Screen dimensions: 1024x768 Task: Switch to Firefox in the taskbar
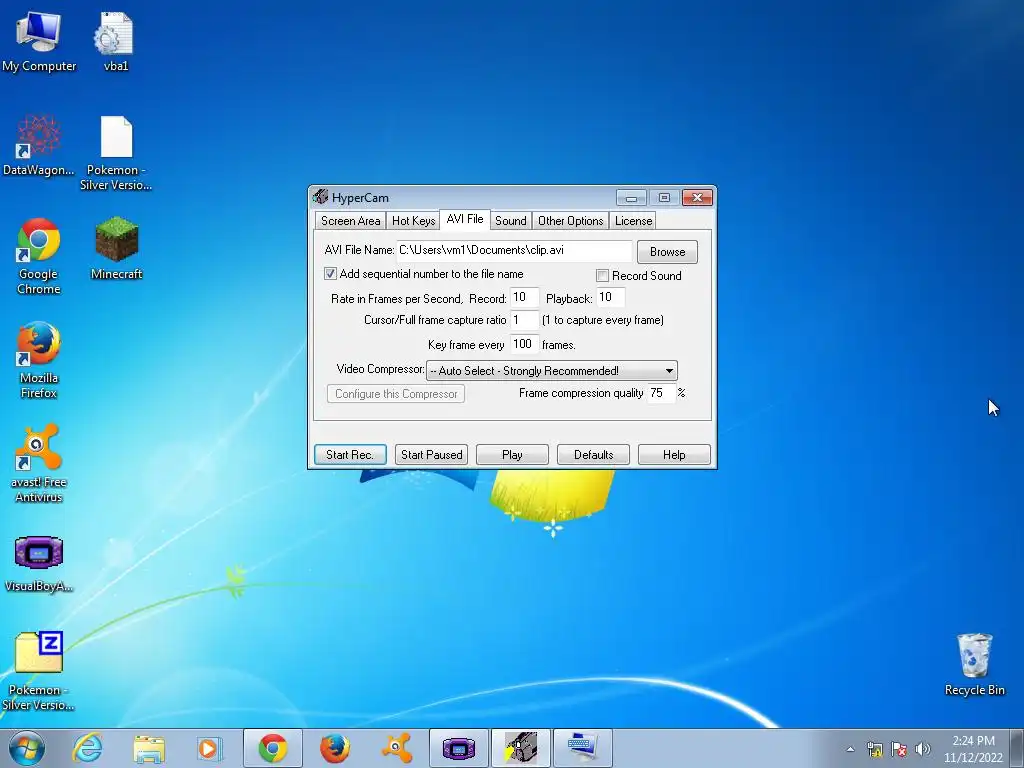pyautogui.click(x=334, y=748)
